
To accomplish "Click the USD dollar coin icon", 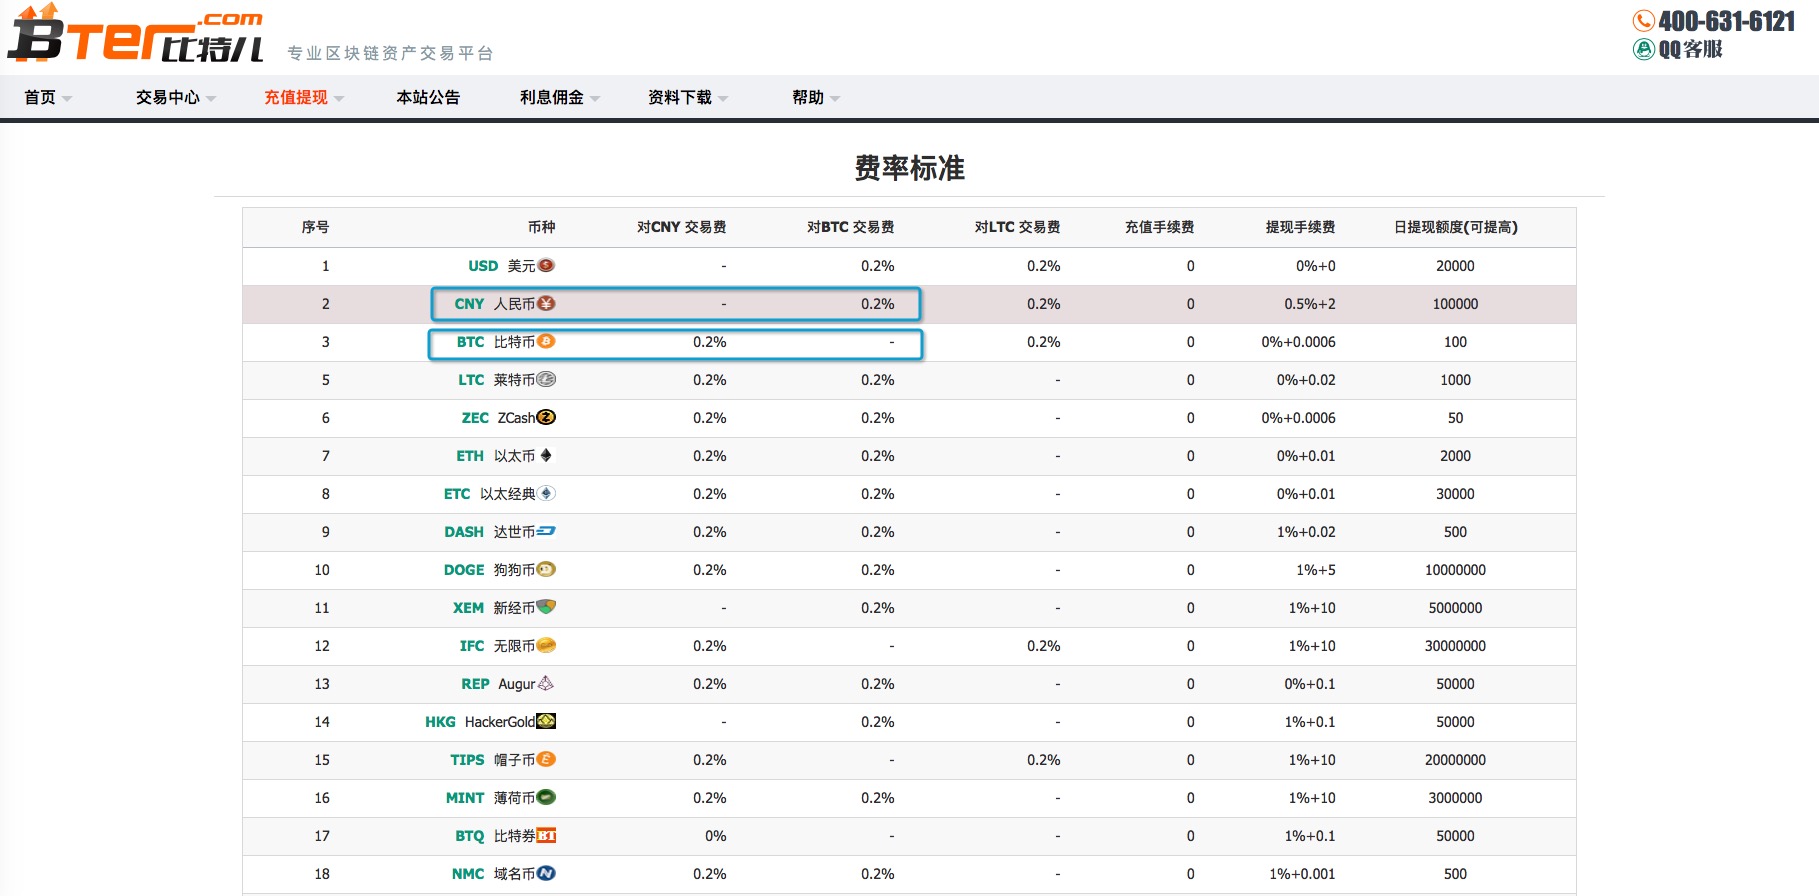I will [x=546, y=265].
